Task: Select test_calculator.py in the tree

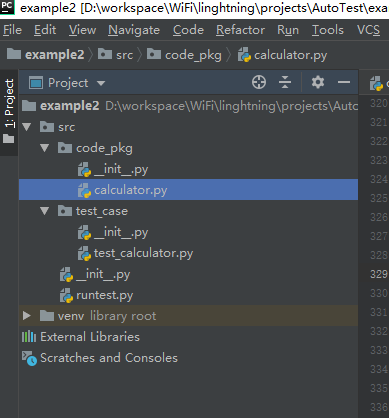Action: 188,253
